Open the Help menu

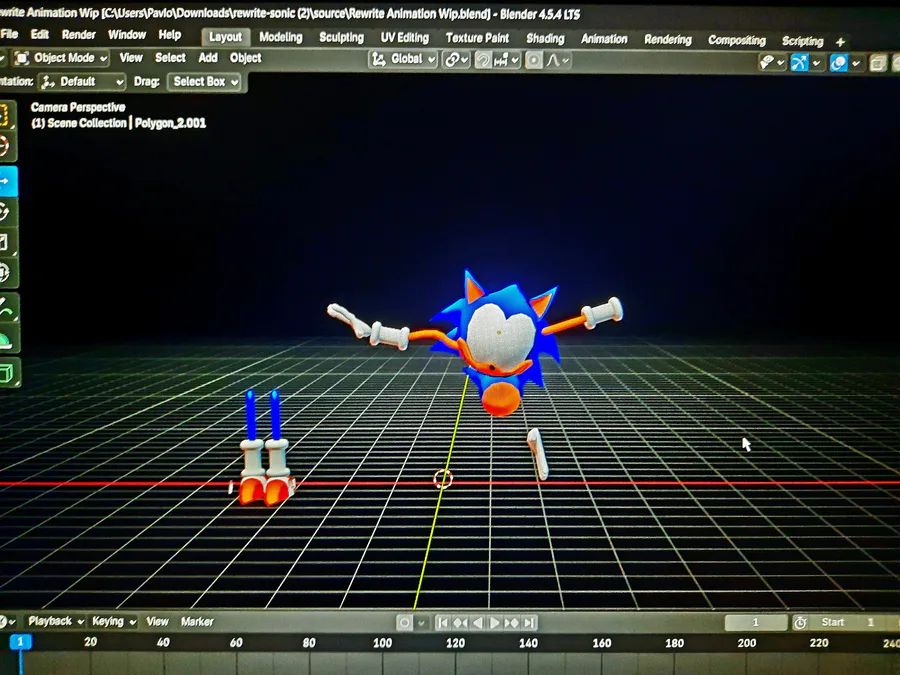pyautogui.click(x=170, y=35)
